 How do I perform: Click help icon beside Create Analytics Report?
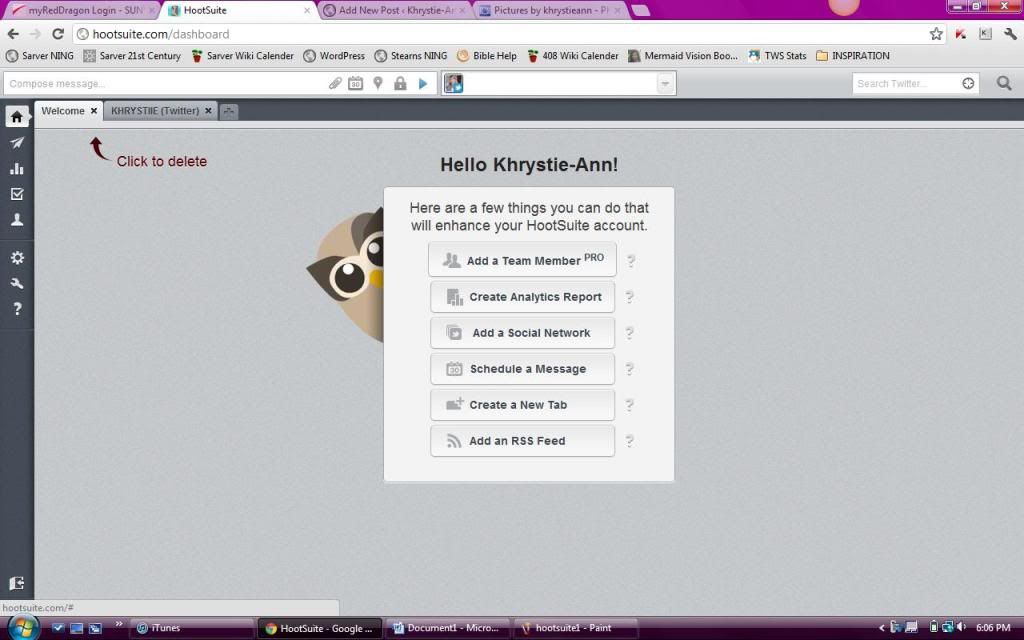630,297
